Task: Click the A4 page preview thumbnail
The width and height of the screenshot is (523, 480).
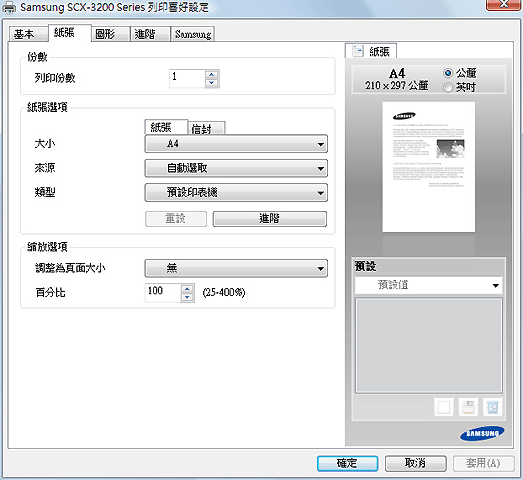Action: click(x=429, y=167)
